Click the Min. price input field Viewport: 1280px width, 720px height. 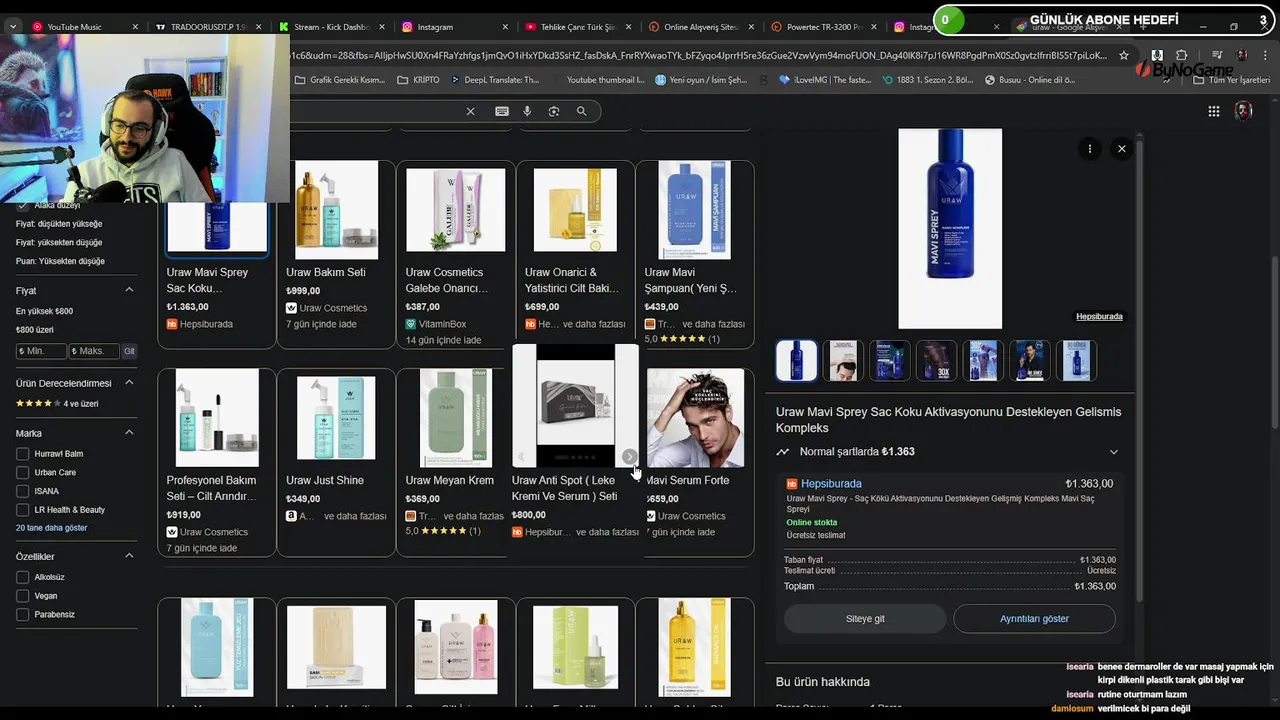click(41, 351)
